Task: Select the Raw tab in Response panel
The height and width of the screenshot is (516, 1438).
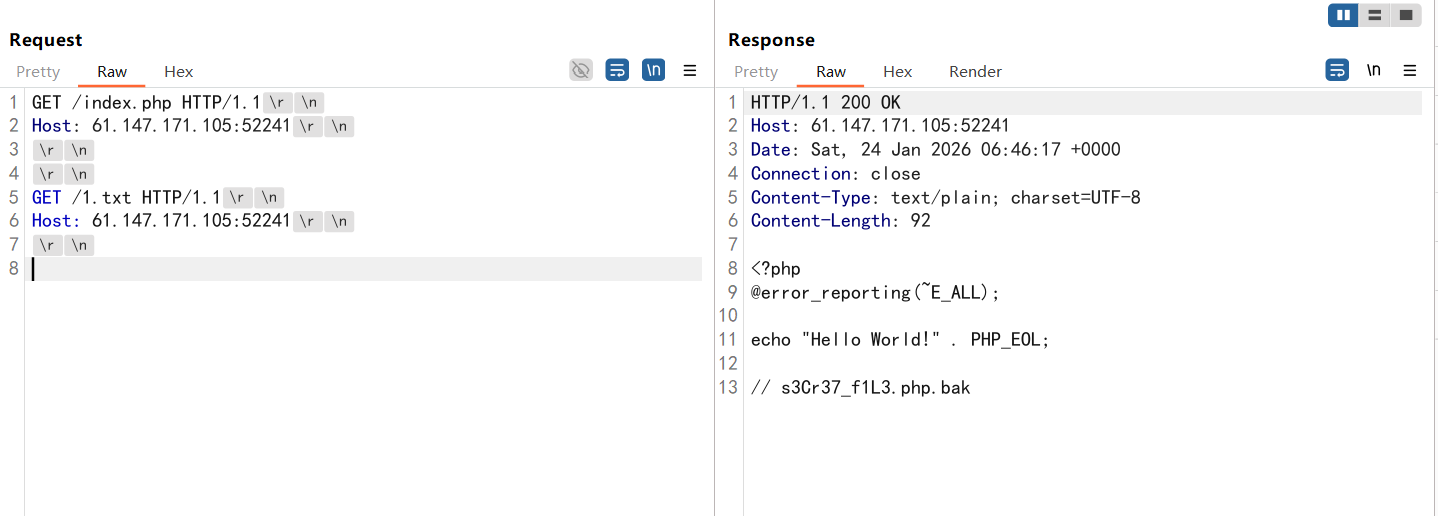Action: (x=831, y=72)
